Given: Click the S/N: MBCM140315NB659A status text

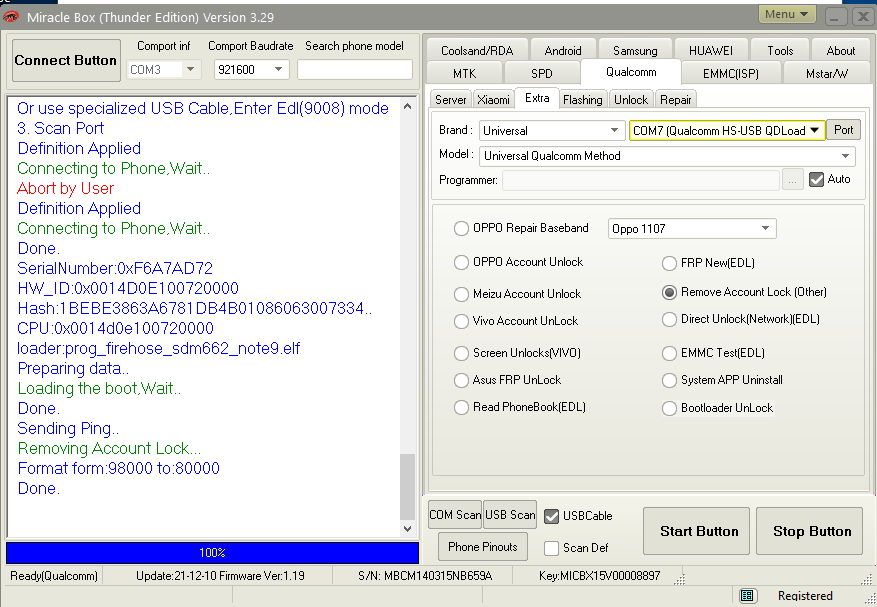Looking at the screenshot, I should [425, 576].
